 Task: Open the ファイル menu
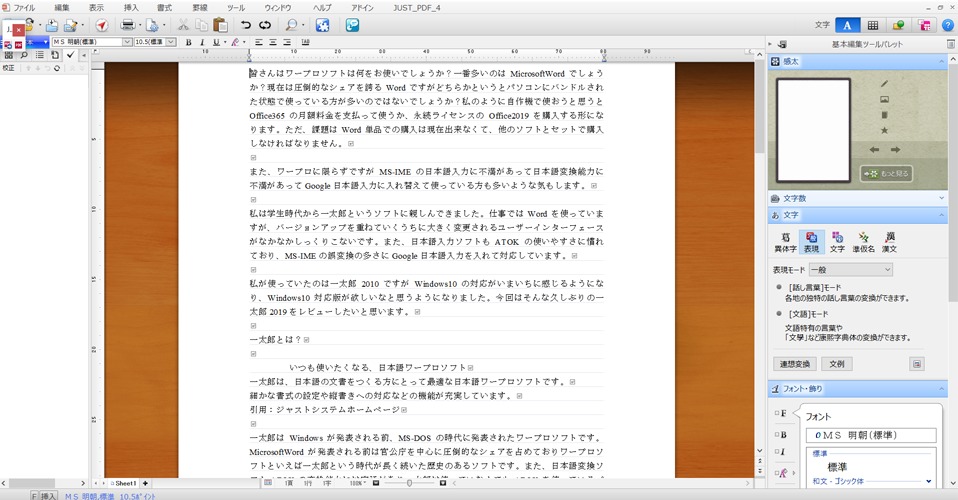24,8
